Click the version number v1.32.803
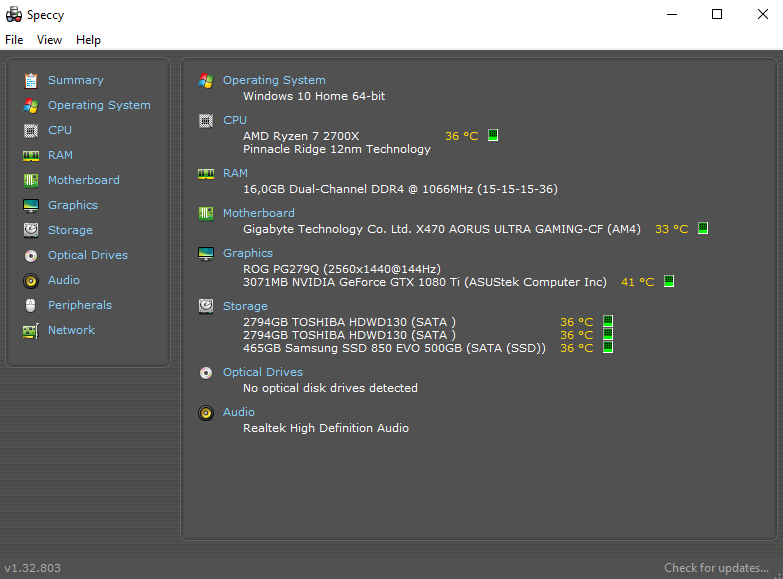Screen dimensions: 783x579 (x=32, y=568)
